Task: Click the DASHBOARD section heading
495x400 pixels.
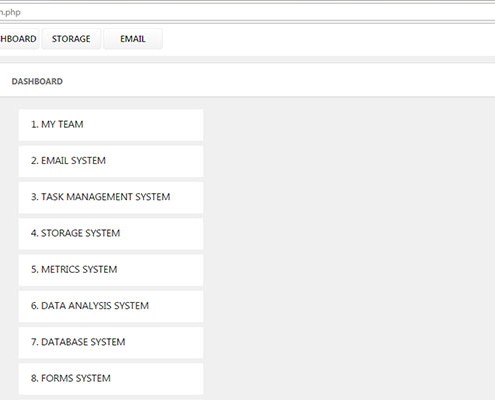Action: pyautogui.click(x=37, y=81)
